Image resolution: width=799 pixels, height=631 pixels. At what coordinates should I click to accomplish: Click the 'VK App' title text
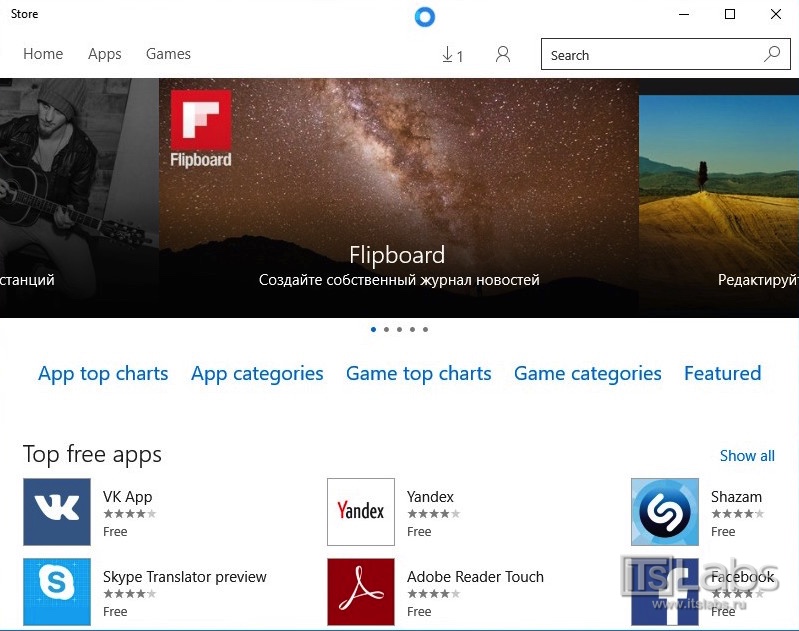(127, 497)
